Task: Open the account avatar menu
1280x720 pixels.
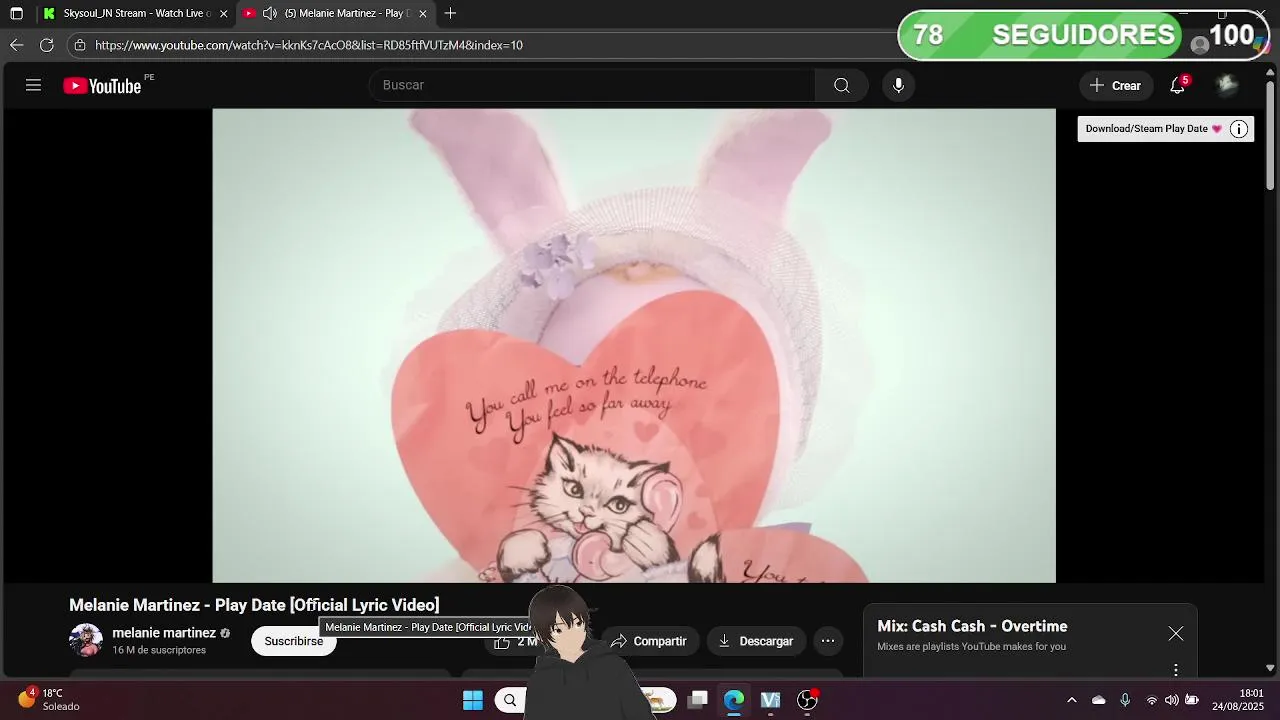Action: click(x=1227, y=85)
